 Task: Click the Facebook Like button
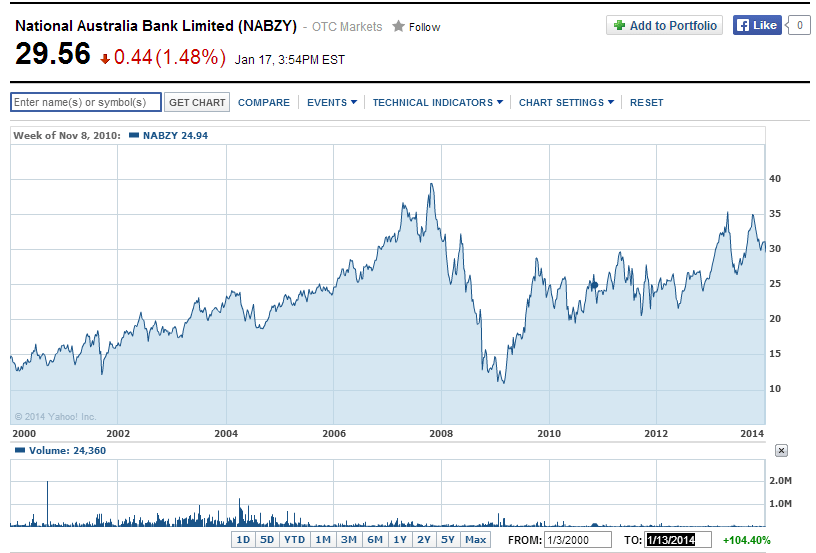pyautogui.click(x=757, y=25)
